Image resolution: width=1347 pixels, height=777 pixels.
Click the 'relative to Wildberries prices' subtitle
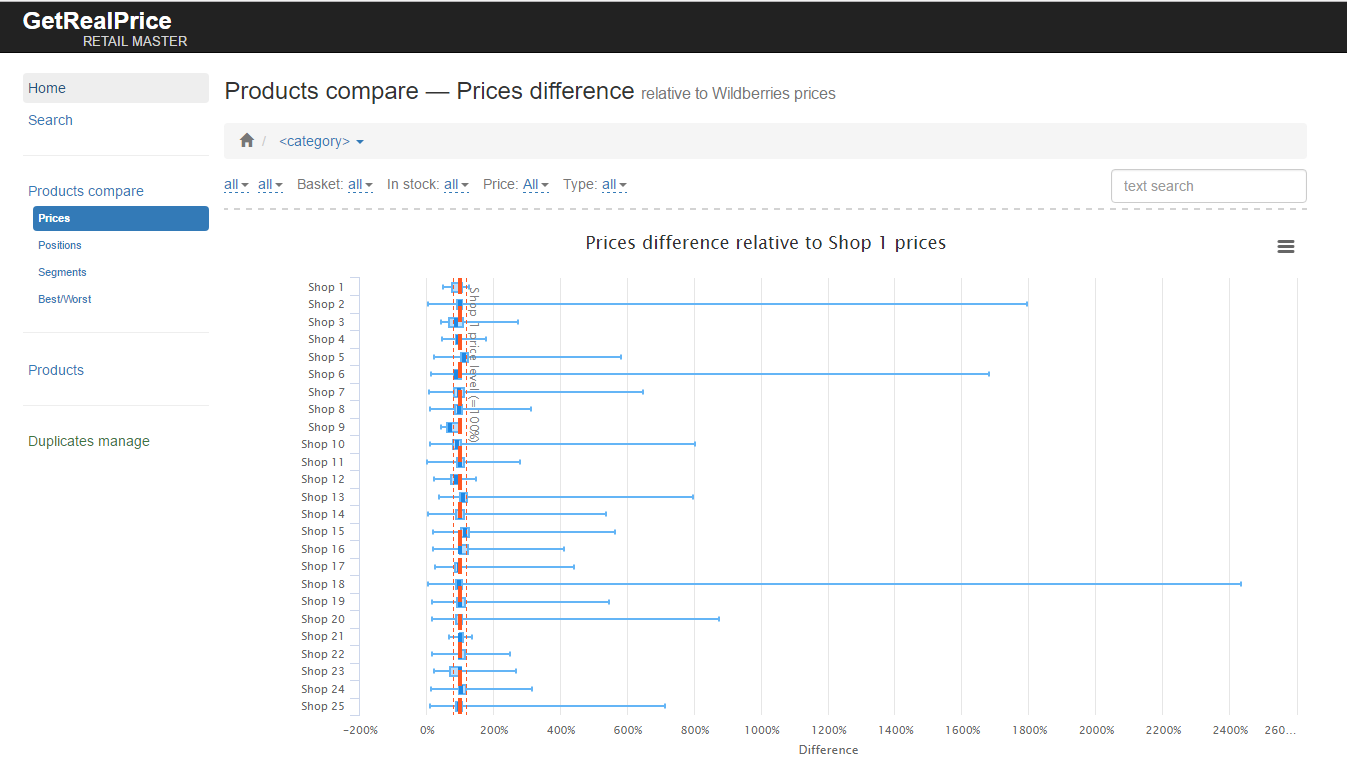[738, 94]
